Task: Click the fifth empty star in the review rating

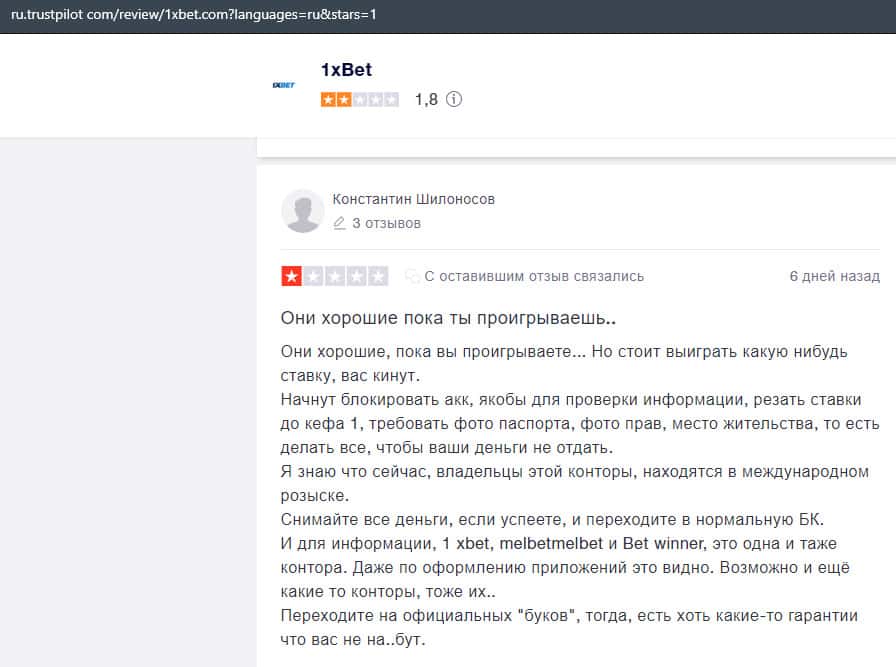Action: click(379, 276)
